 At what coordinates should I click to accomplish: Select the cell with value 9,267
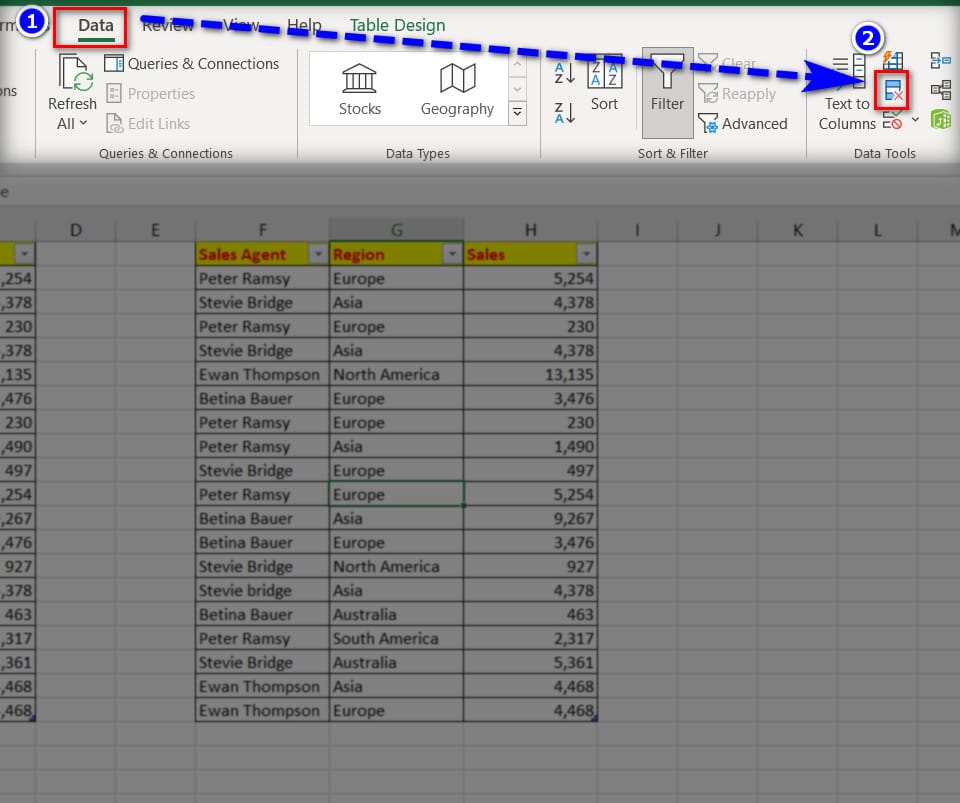pyautogui.click(x=530, y=518)
